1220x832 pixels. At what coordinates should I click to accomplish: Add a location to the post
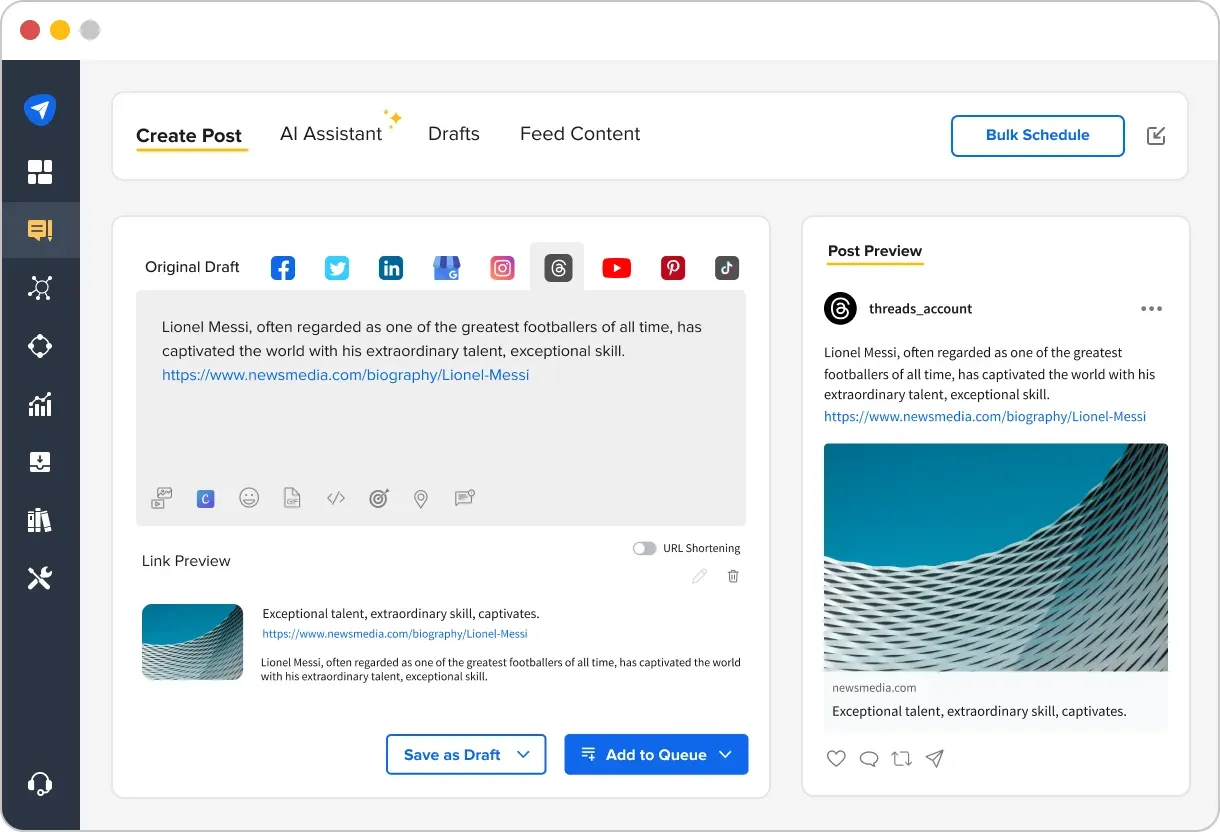point(420,498)
